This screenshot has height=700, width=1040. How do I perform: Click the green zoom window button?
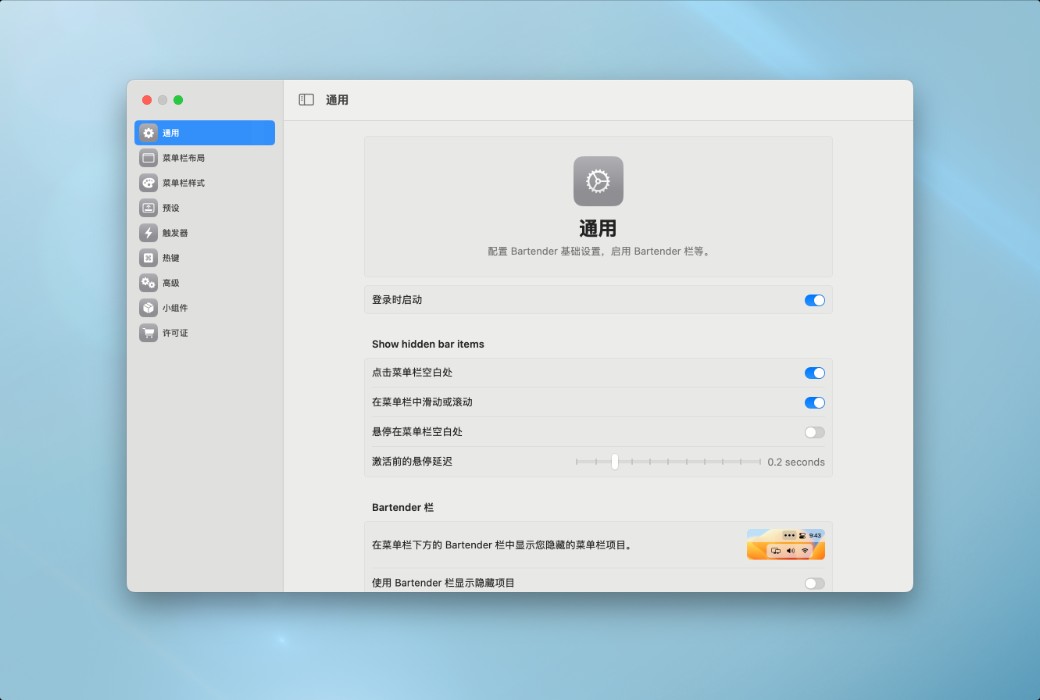pyautogui.click(x=178, y=100)
